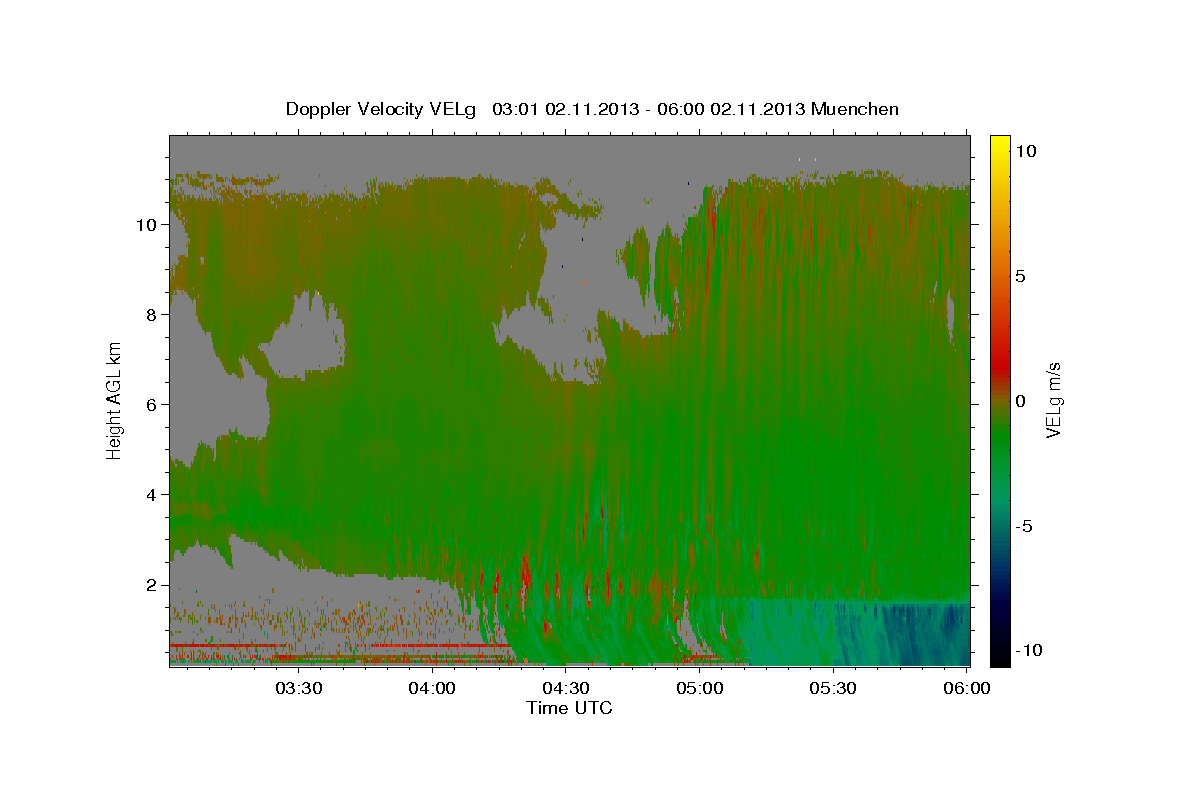Click the yellow top of the colorbar

click(999, 143)
